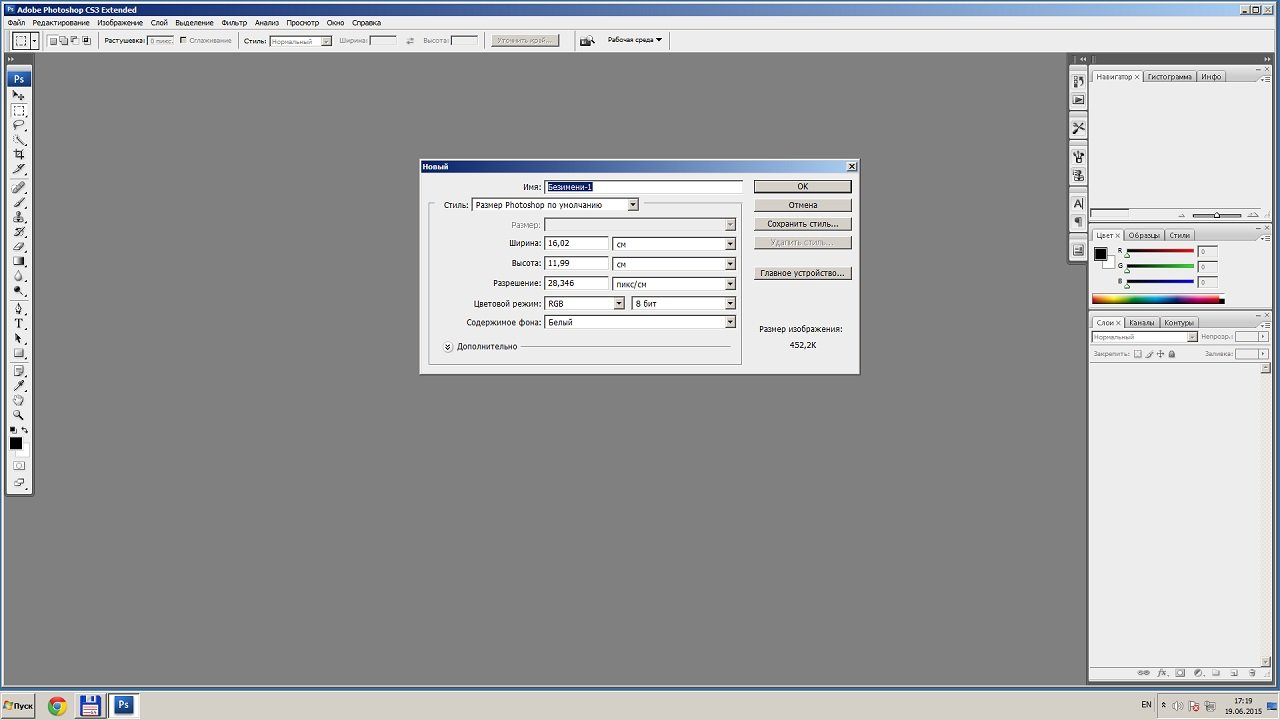Select the Lasso tool

click(x=18, y=125)
